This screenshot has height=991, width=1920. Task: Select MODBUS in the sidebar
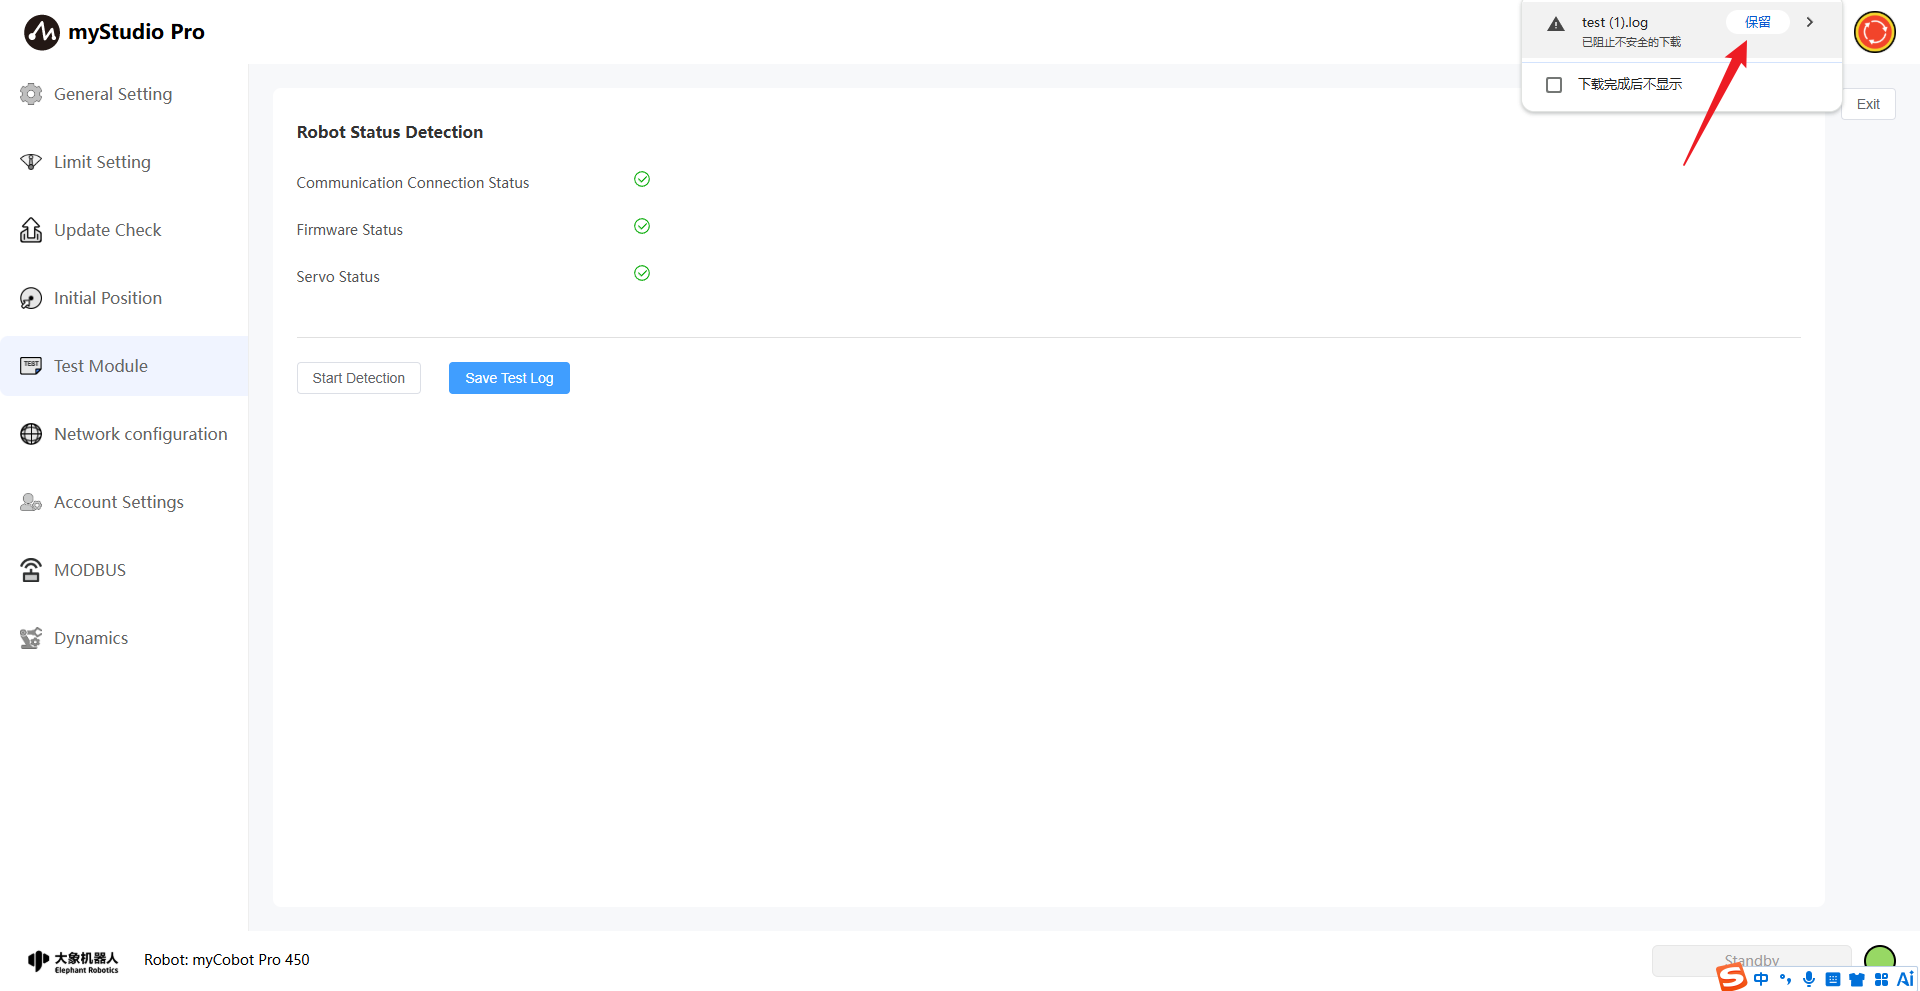click(90, 570)
